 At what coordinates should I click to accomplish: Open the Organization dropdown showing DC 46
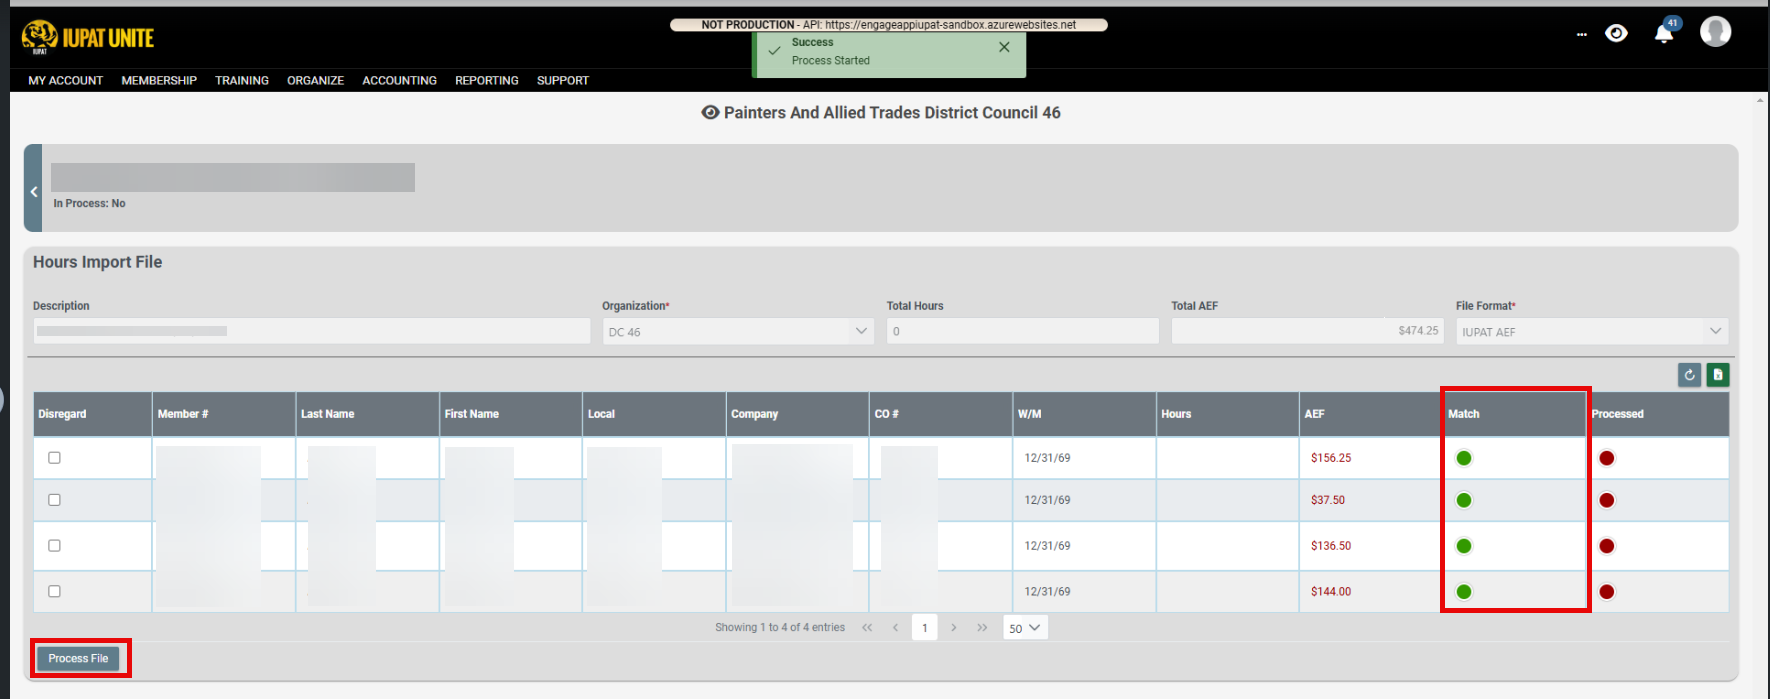click(x=738, y=331)
